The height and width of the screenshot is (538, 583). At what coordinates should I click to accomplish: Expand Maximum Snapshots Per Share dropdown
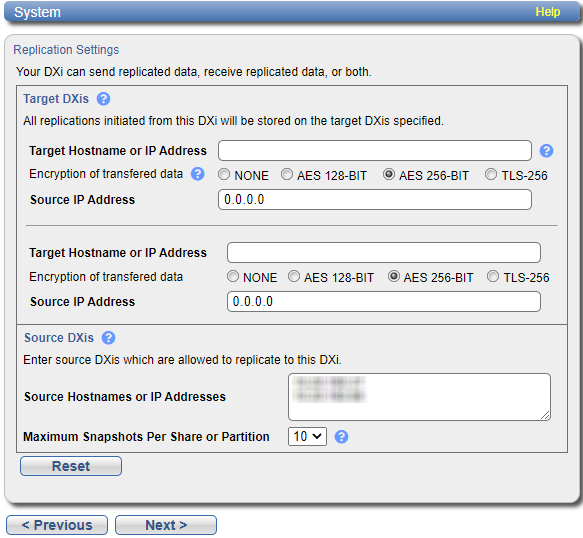(307, 436)
